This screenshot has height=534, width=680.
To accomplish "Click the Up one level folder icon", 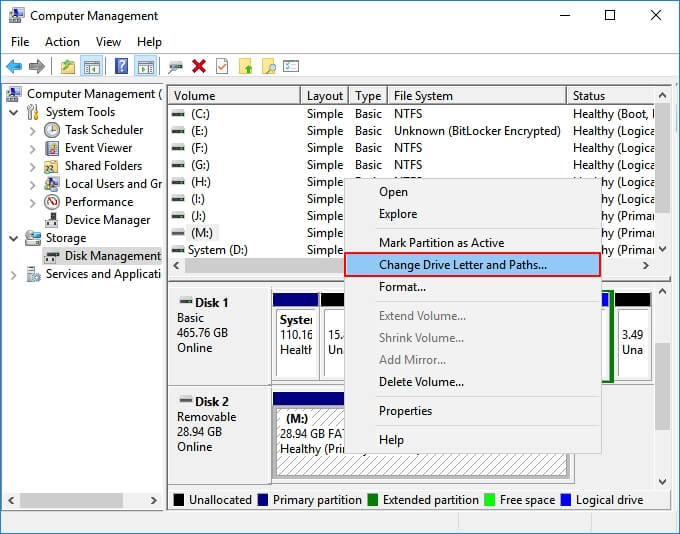I will pyautogui.click(x=67, y=67).
